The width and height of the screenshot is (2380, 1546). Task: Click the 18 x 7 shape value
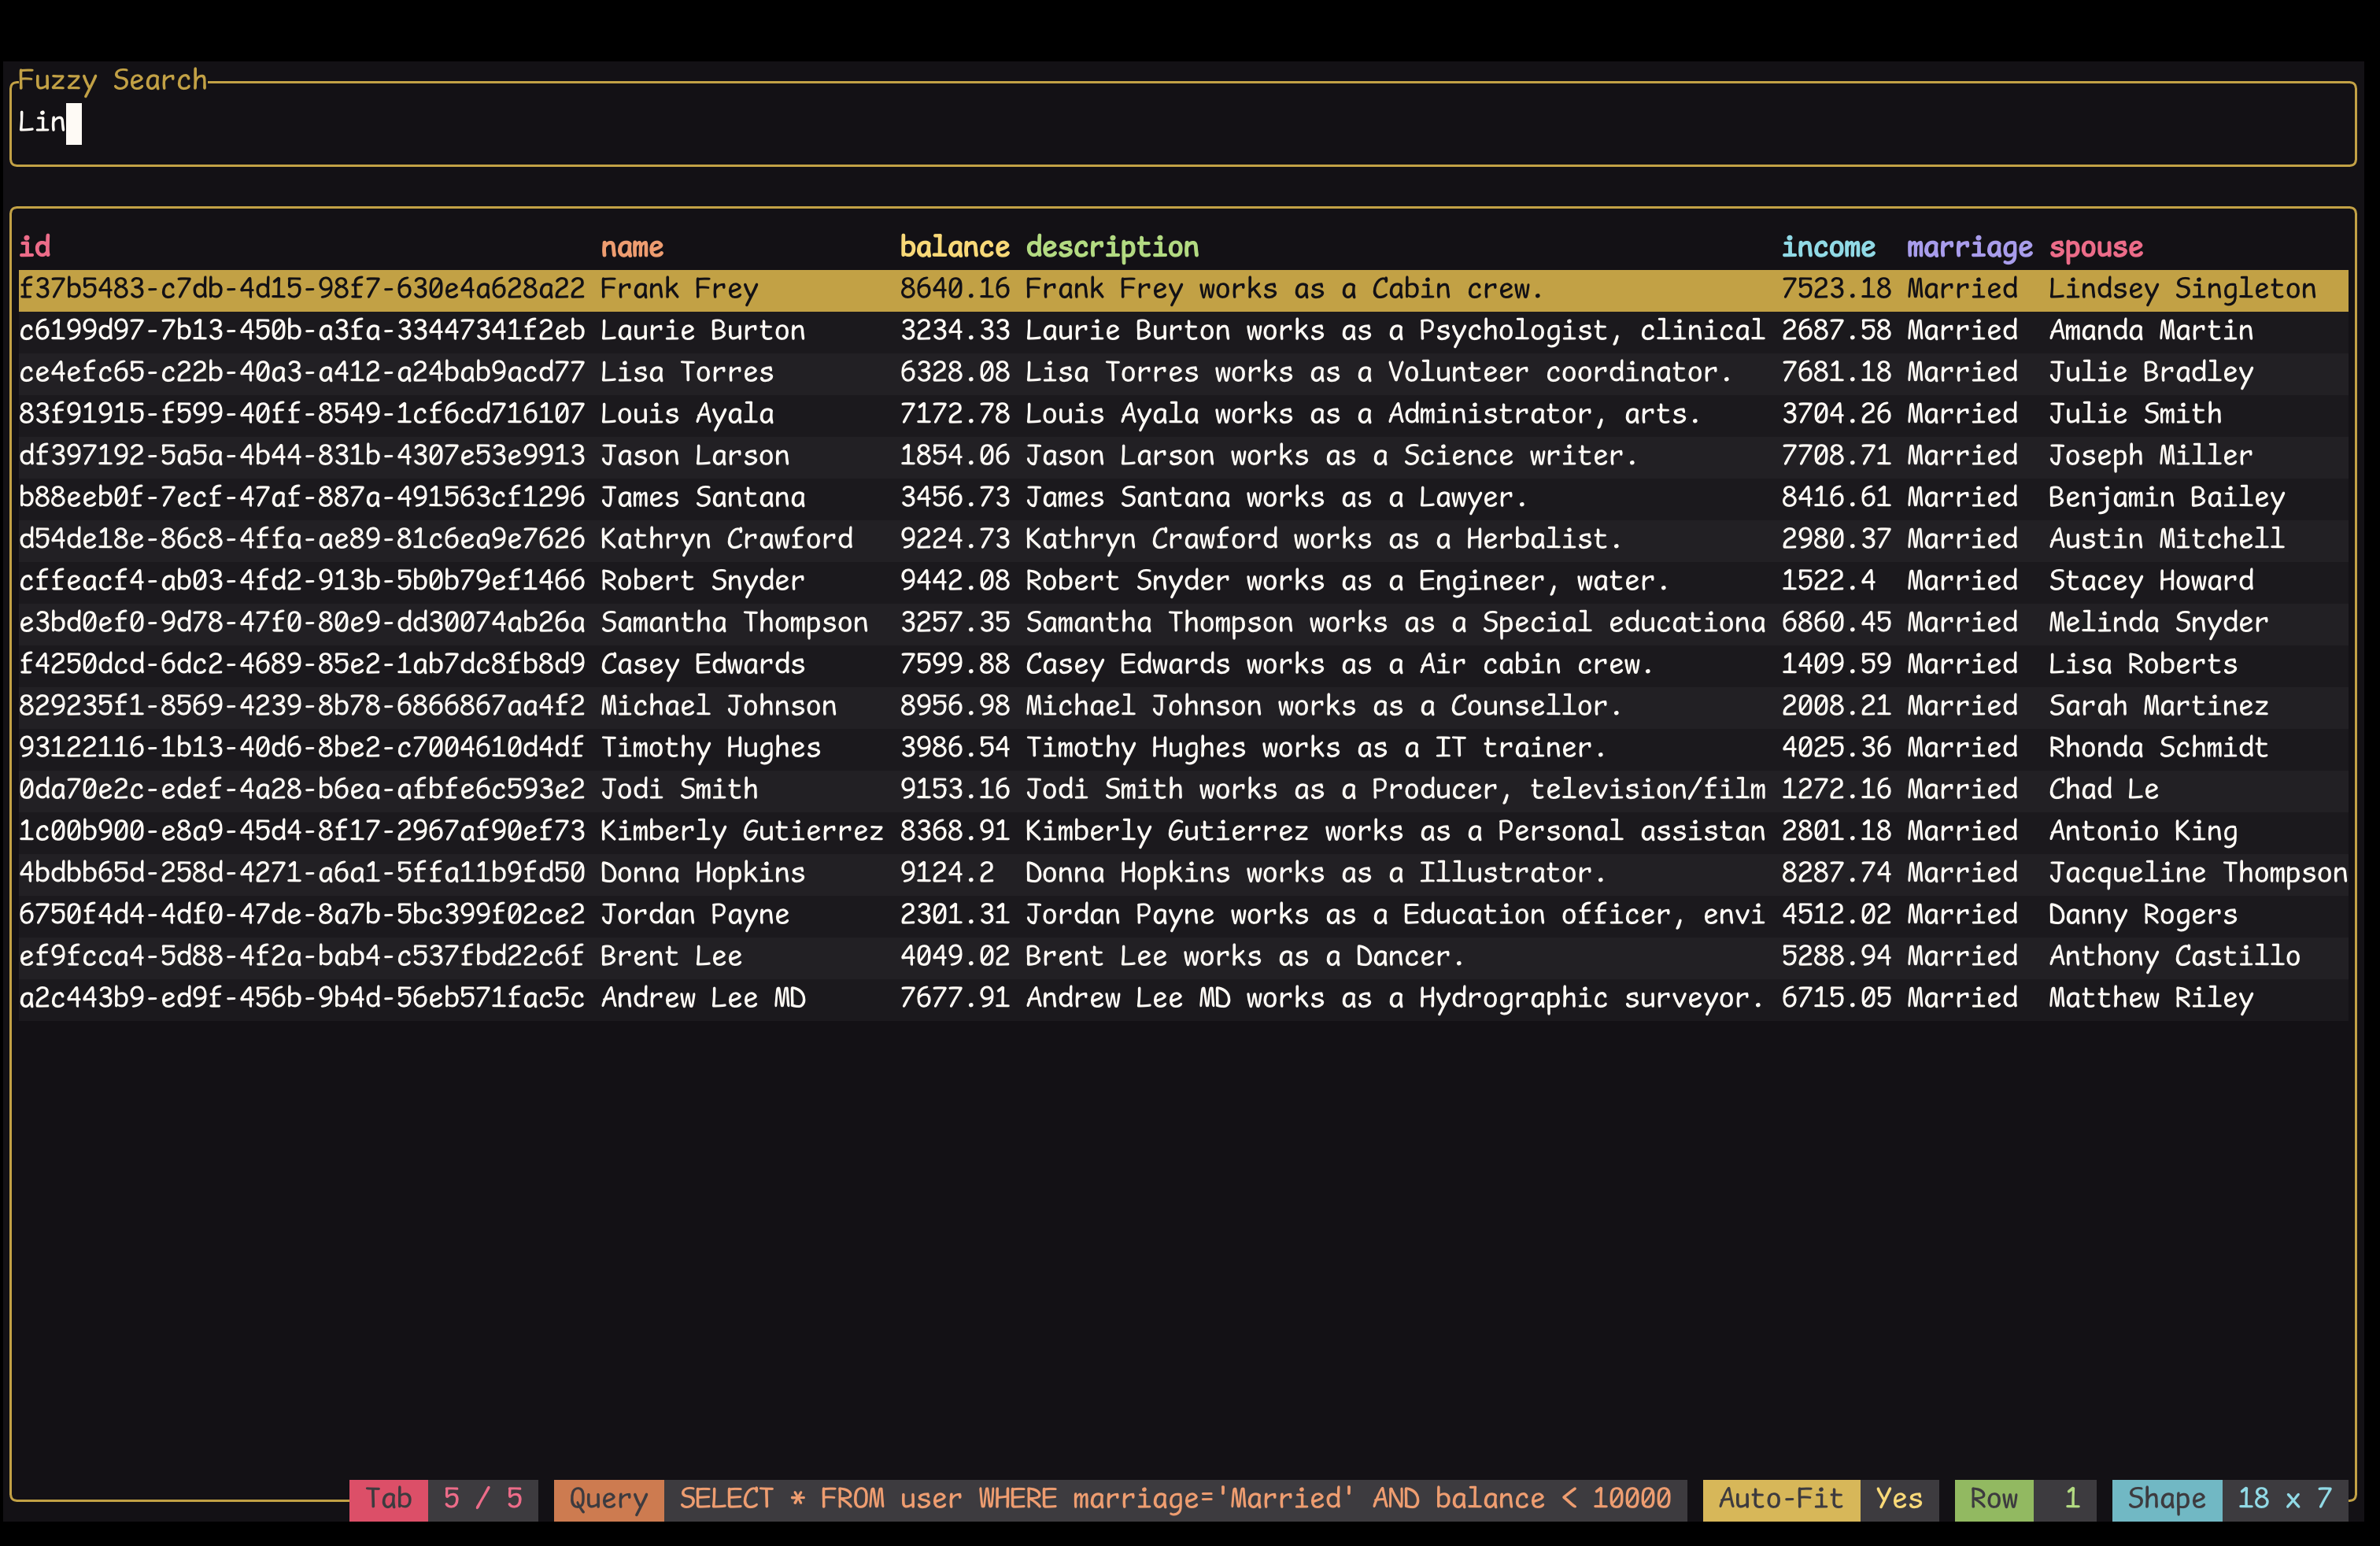coord(2285,1499)
